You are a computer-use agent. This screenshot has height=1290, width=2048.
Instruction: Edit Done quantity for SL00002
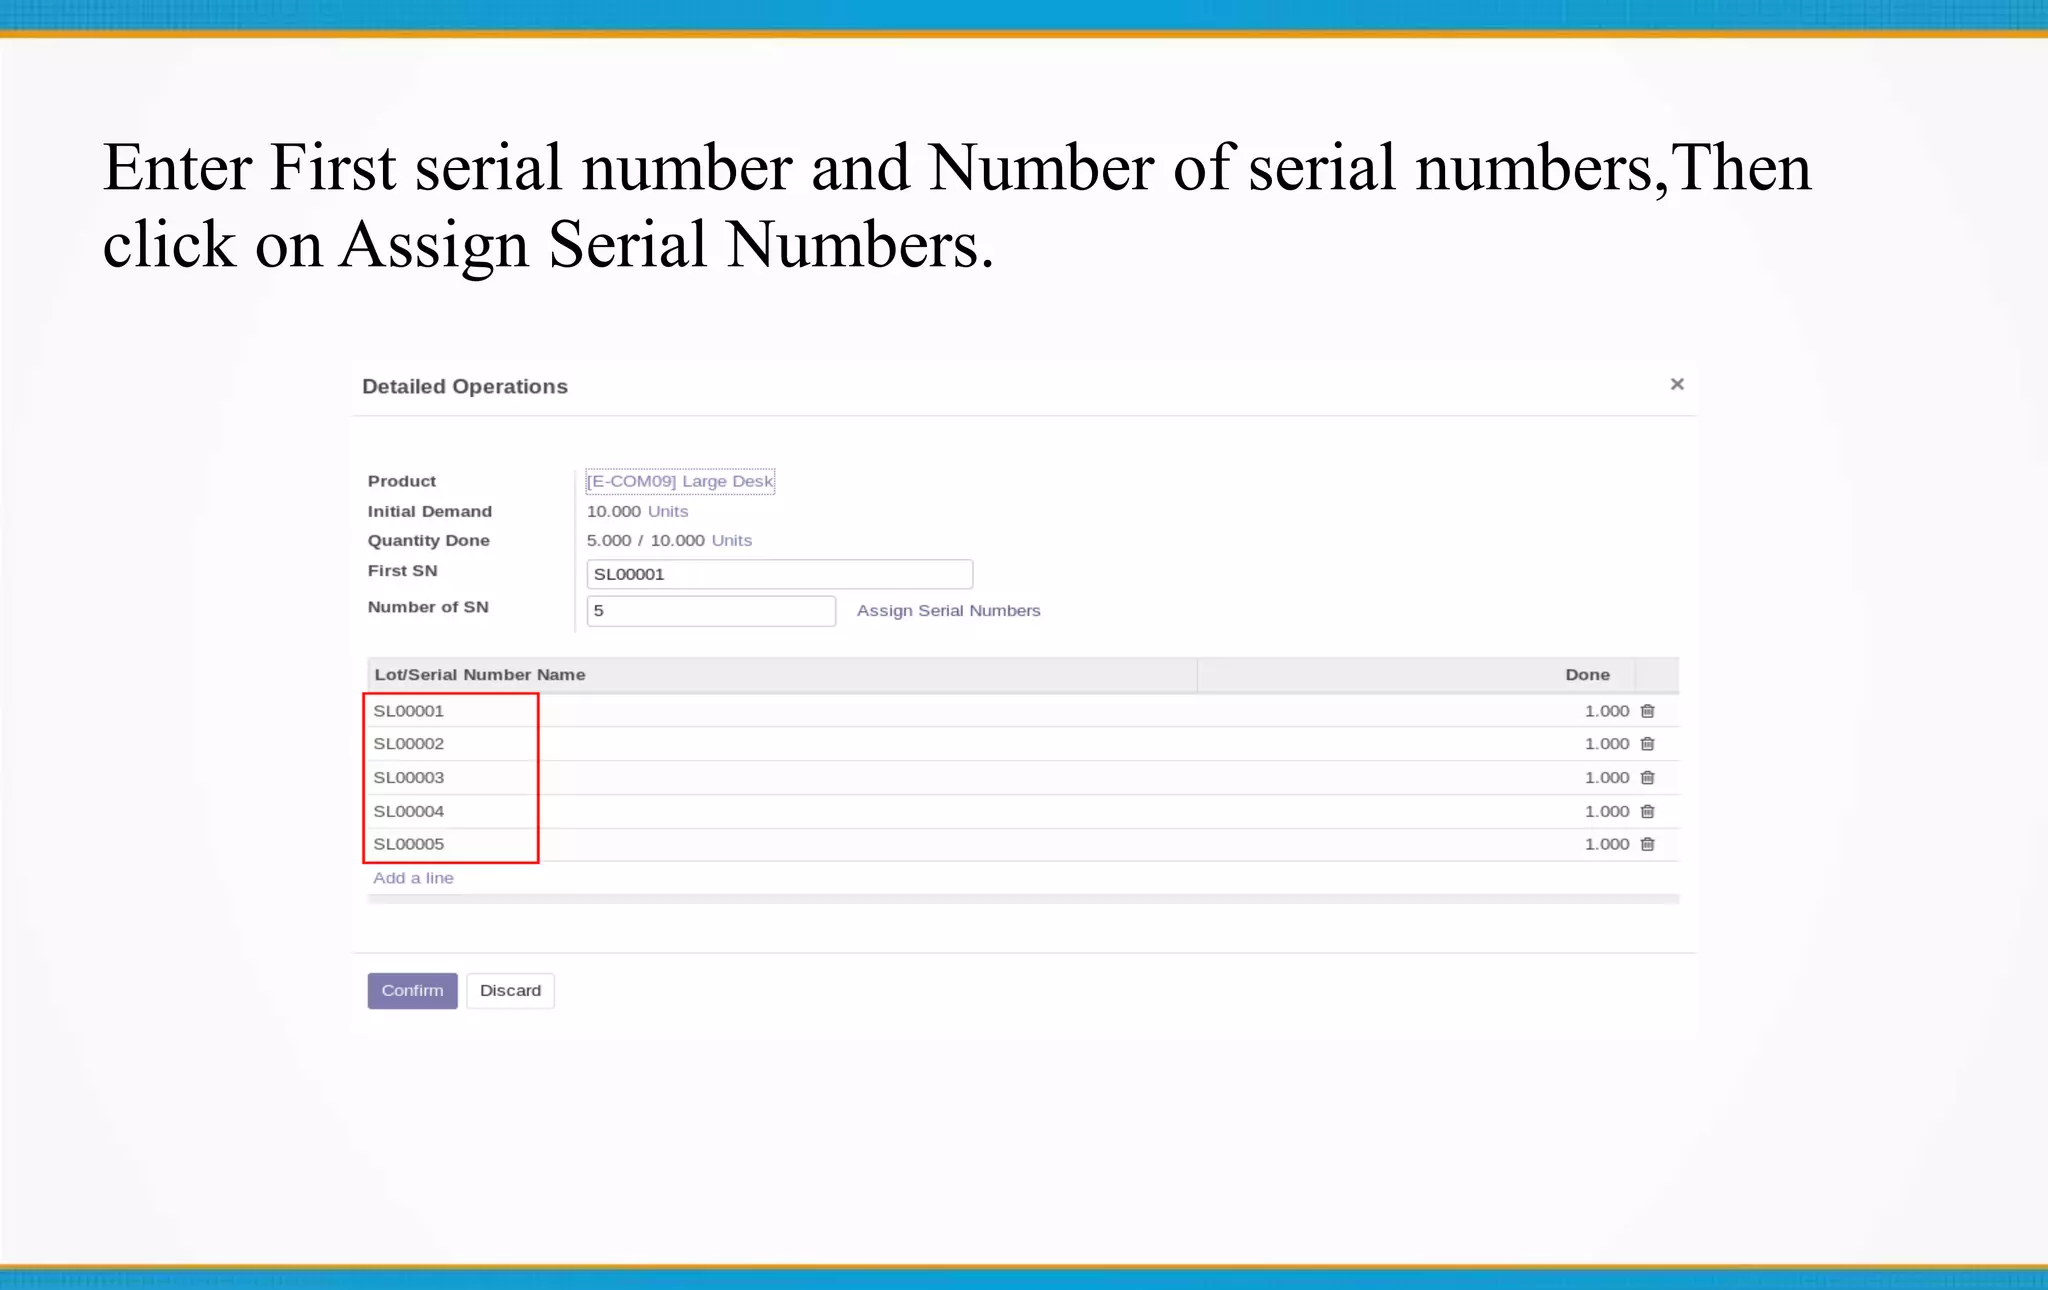click(x=1606, y=744)
